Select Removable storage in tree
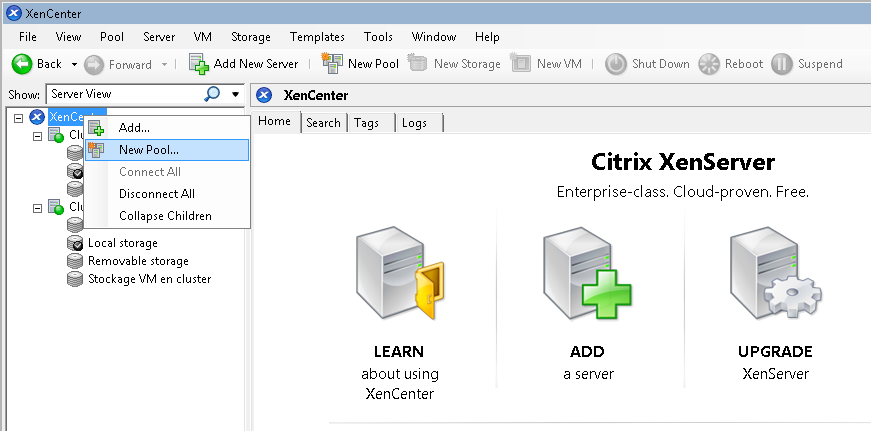This screenshot has width=871, height=431. click(x=137, y=261)
